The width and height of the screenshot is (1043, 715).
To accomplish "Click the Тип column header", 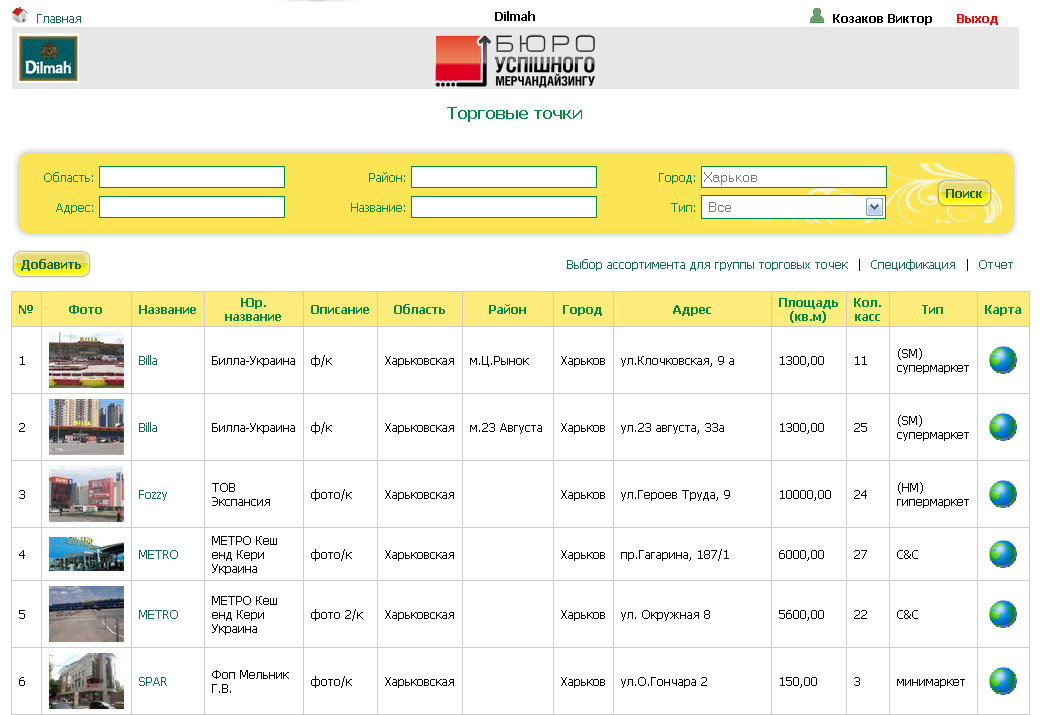I will point(933,309).
